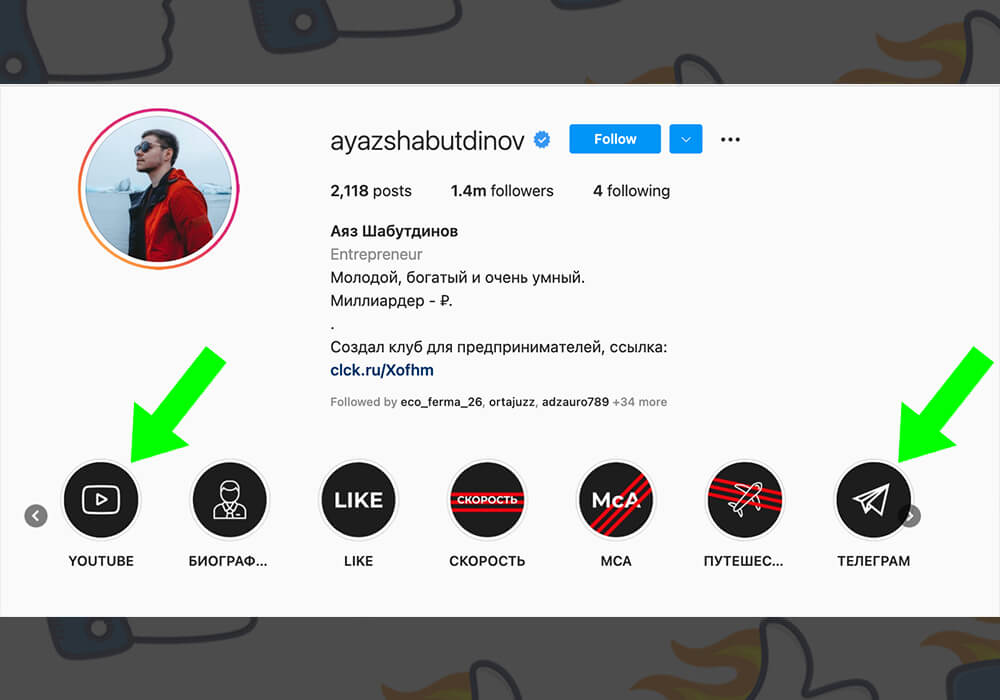This screenshot has height=700, width=1000.
Task: Click the Follow button
Action: pos(615,139)
